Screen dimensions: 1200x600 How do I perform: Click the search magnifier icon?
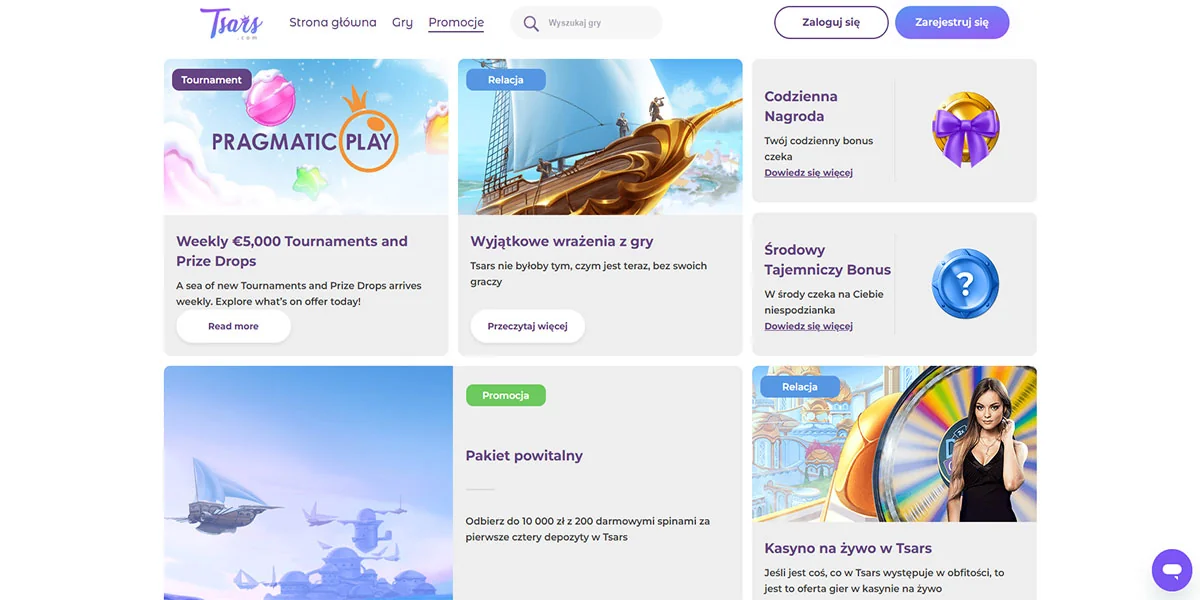click(531, 23)
